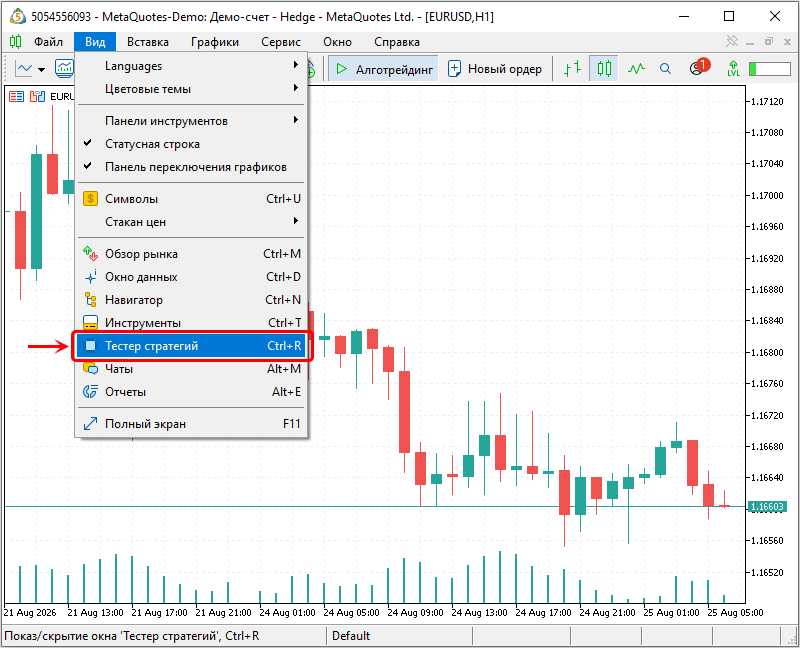Screen dimensions: 800x648
Task: Close the open Вид menu
Action: [95, 42]
